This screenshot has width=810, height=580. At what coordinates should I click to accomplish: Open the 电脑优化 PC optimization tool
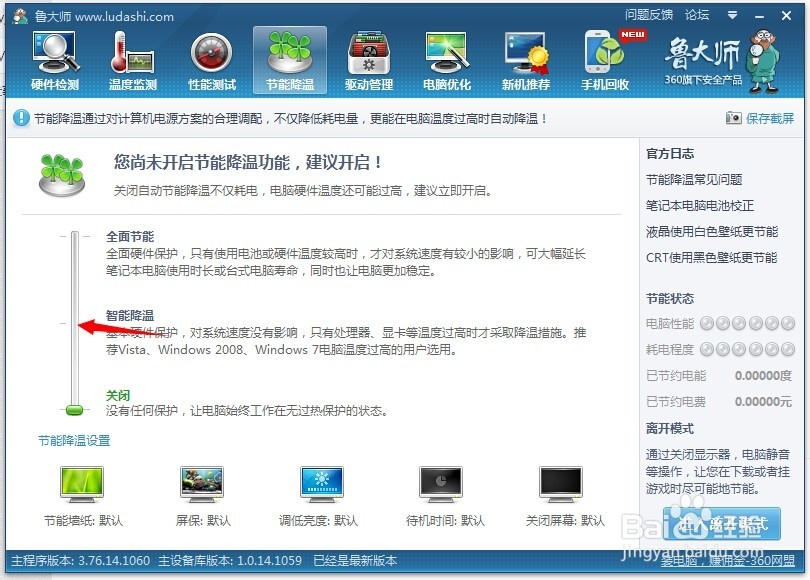click(446, 58)
